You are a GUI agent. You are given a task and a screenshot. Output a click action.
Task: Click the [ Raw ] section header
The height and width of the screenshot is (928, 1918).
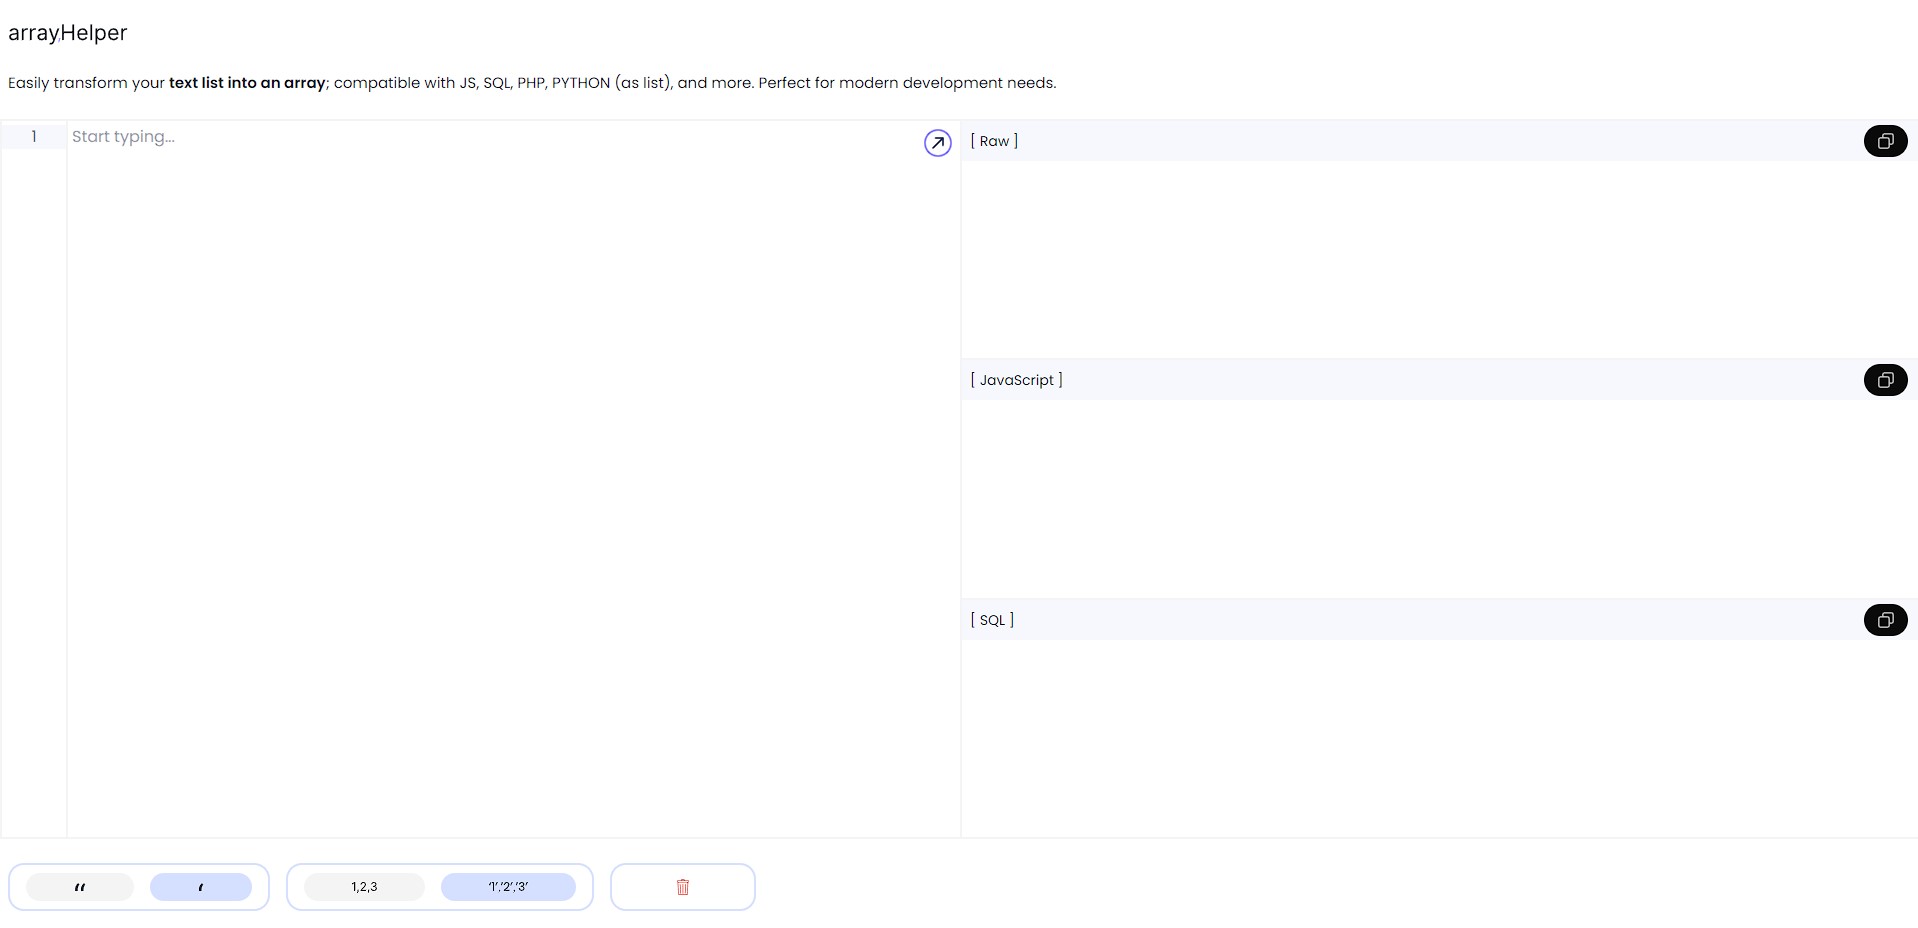tap(994, 141)
